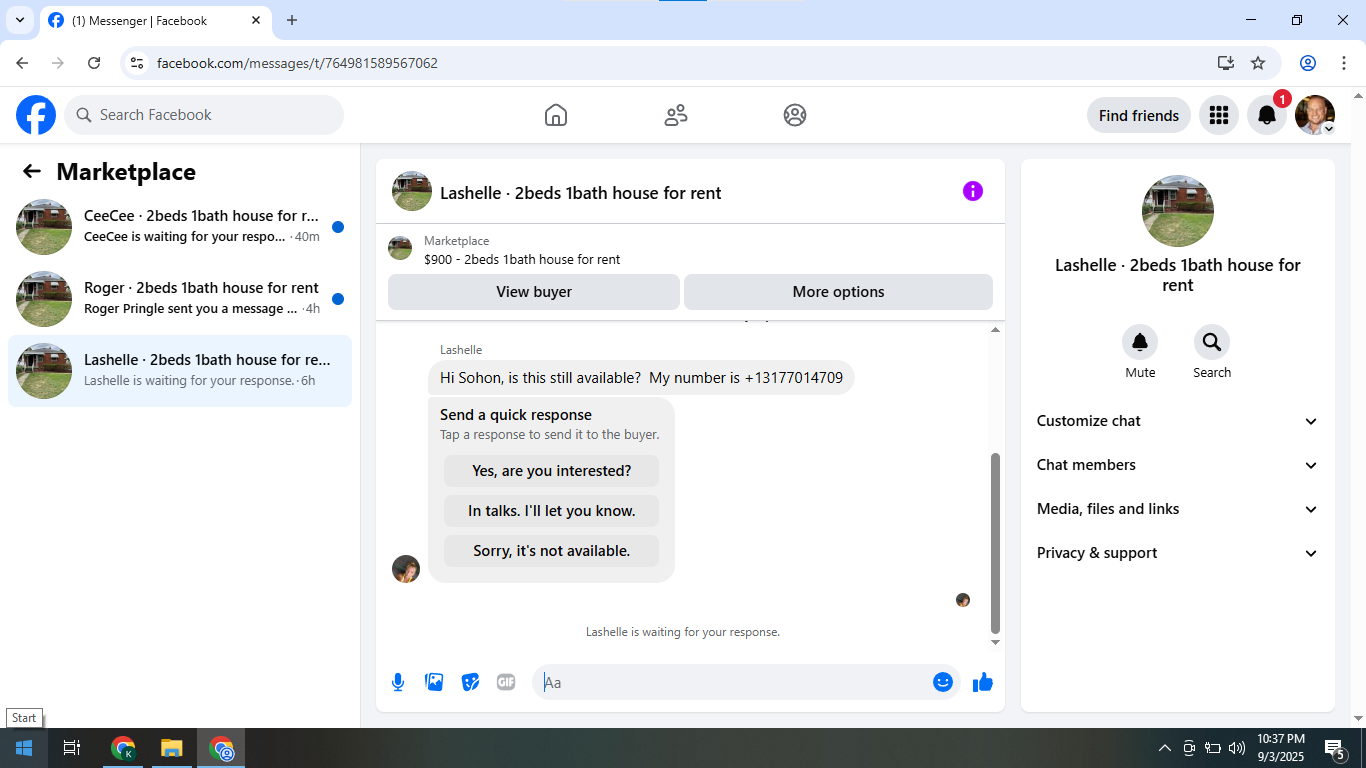The height and width of the screenshot is (768, 1366).
Task: Show hidden system tray icons
Action: [1164, 748]
